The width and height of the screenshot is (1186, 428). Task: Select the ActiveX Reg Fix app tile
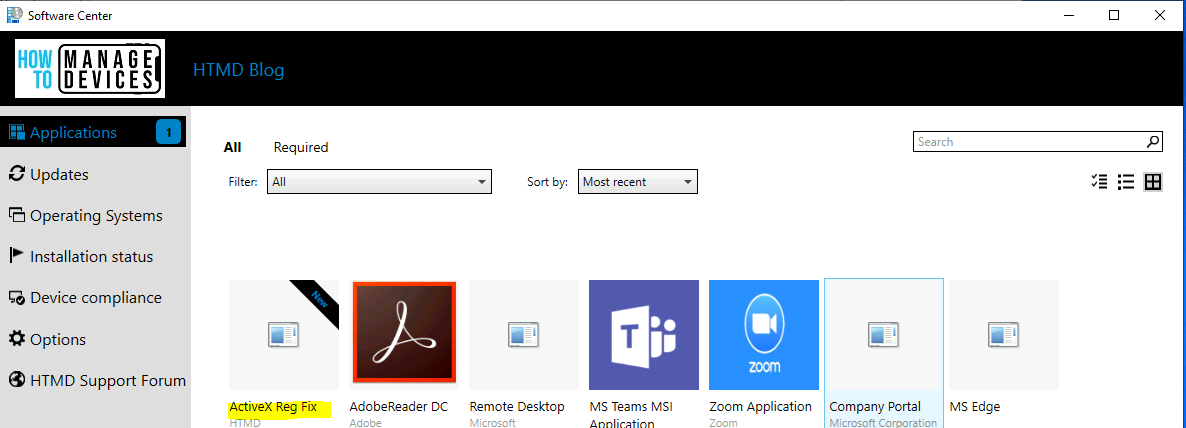(284, 335)
